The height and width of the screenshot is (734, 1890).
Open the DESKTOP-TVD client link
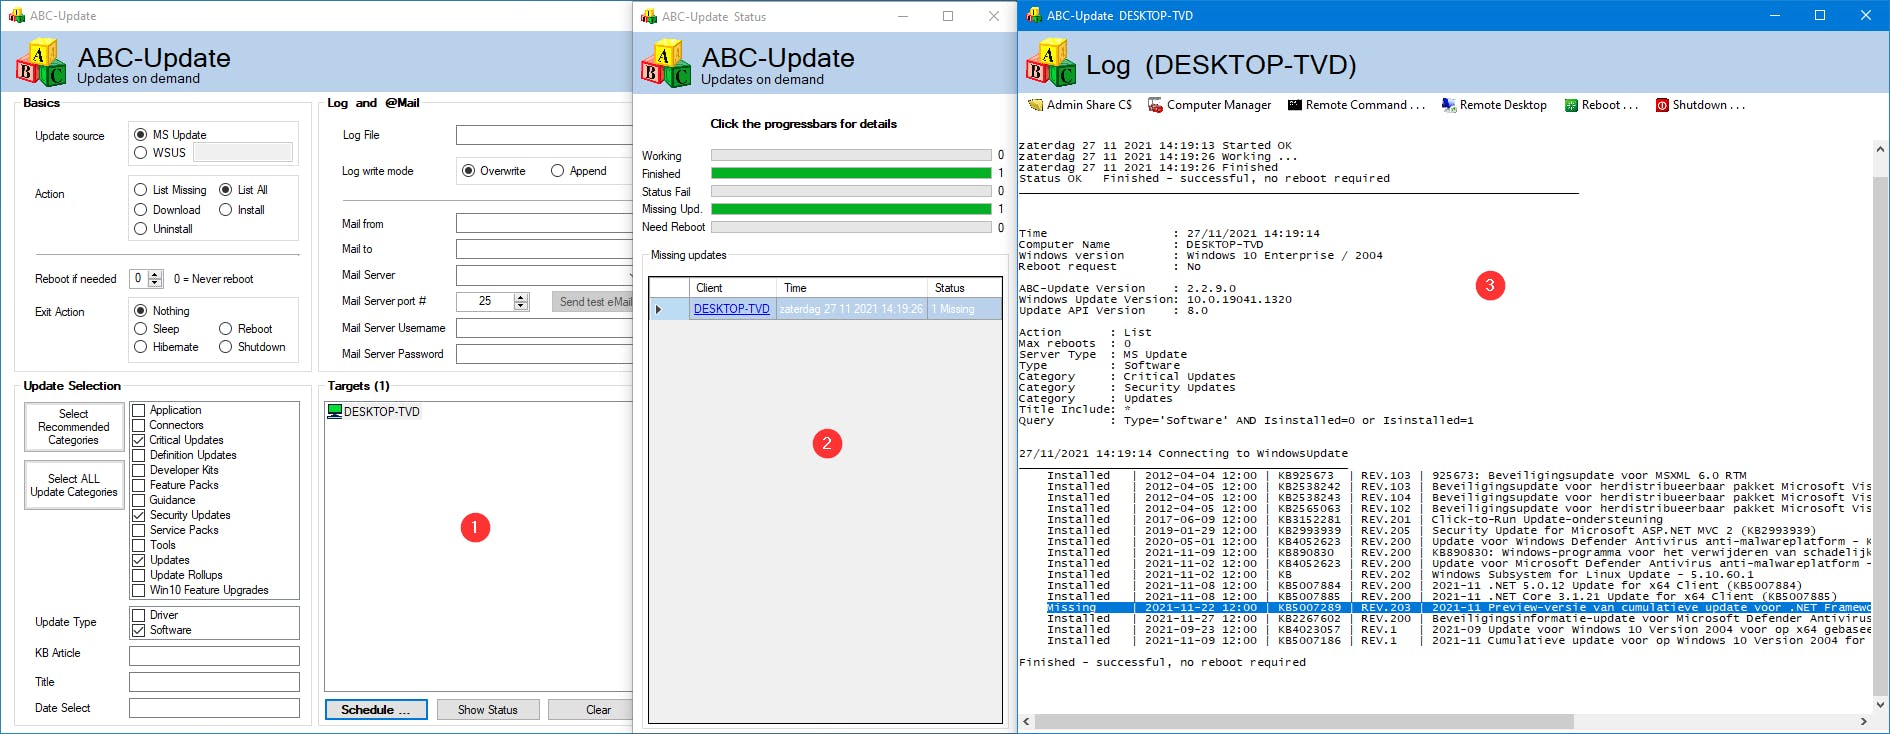(x=732, y=309)
